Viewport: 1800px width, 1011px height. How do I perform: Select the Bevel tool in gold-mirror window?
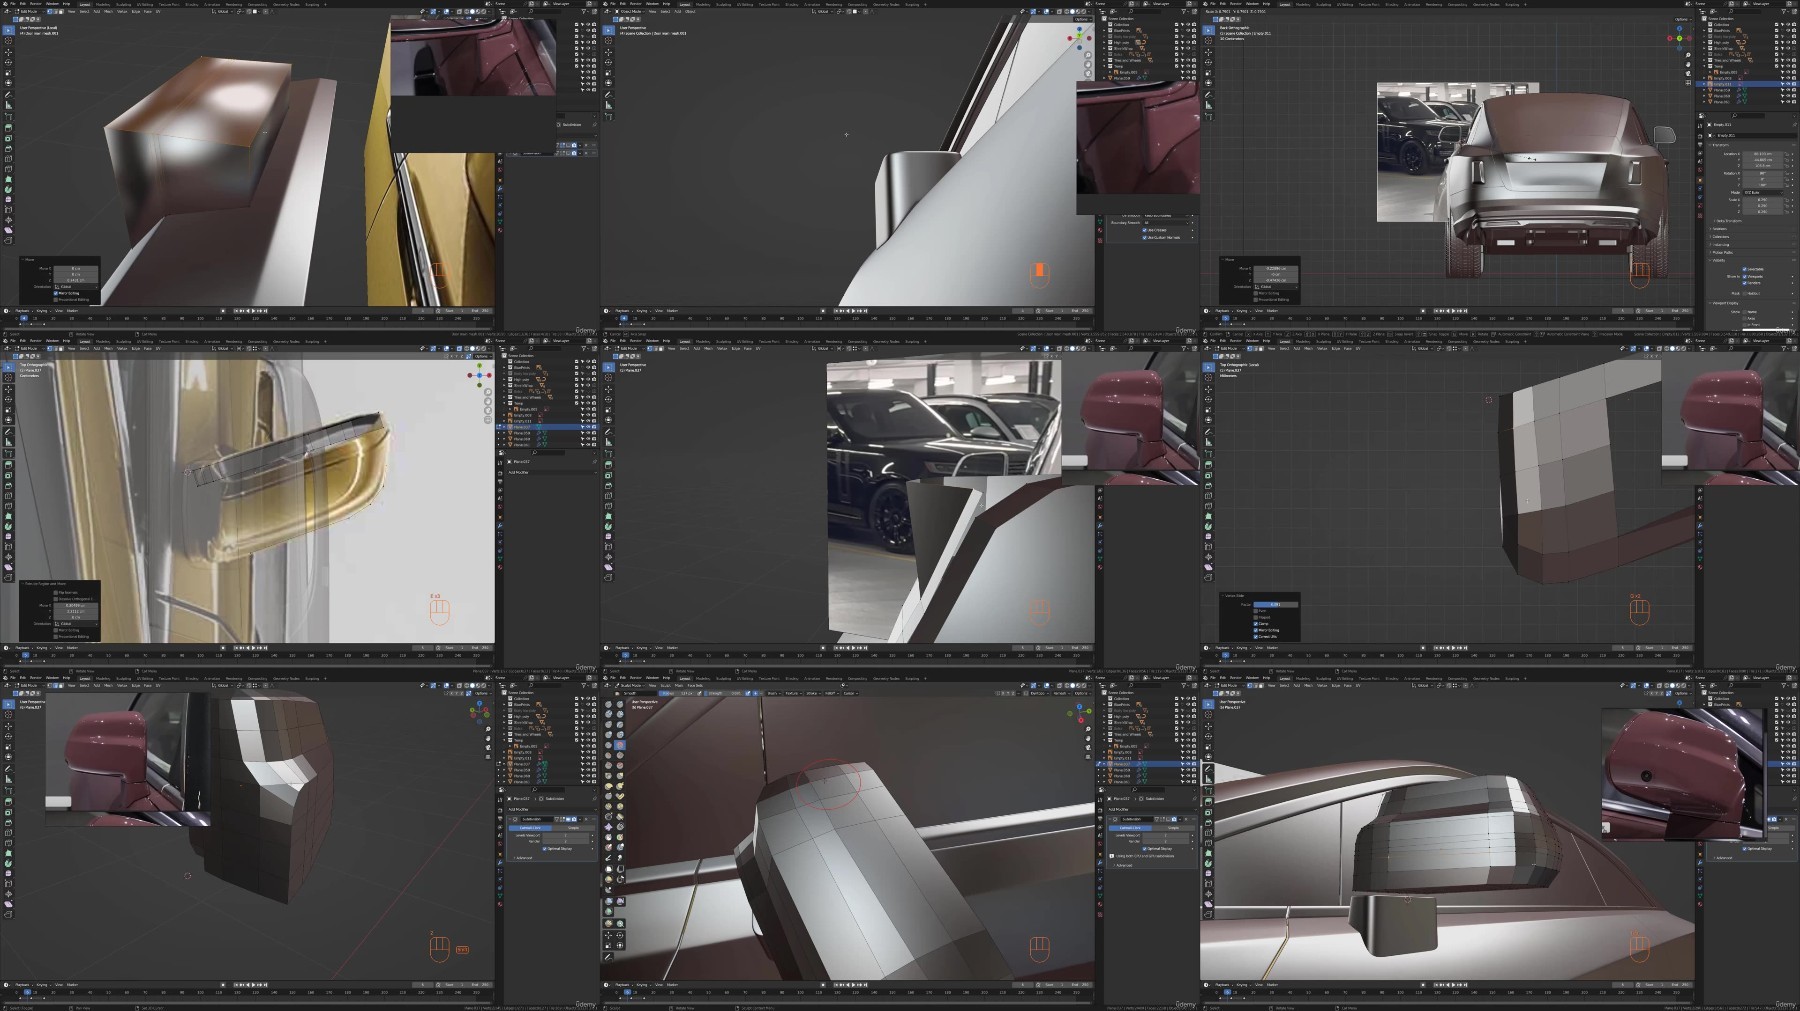[x=8, y=485]
